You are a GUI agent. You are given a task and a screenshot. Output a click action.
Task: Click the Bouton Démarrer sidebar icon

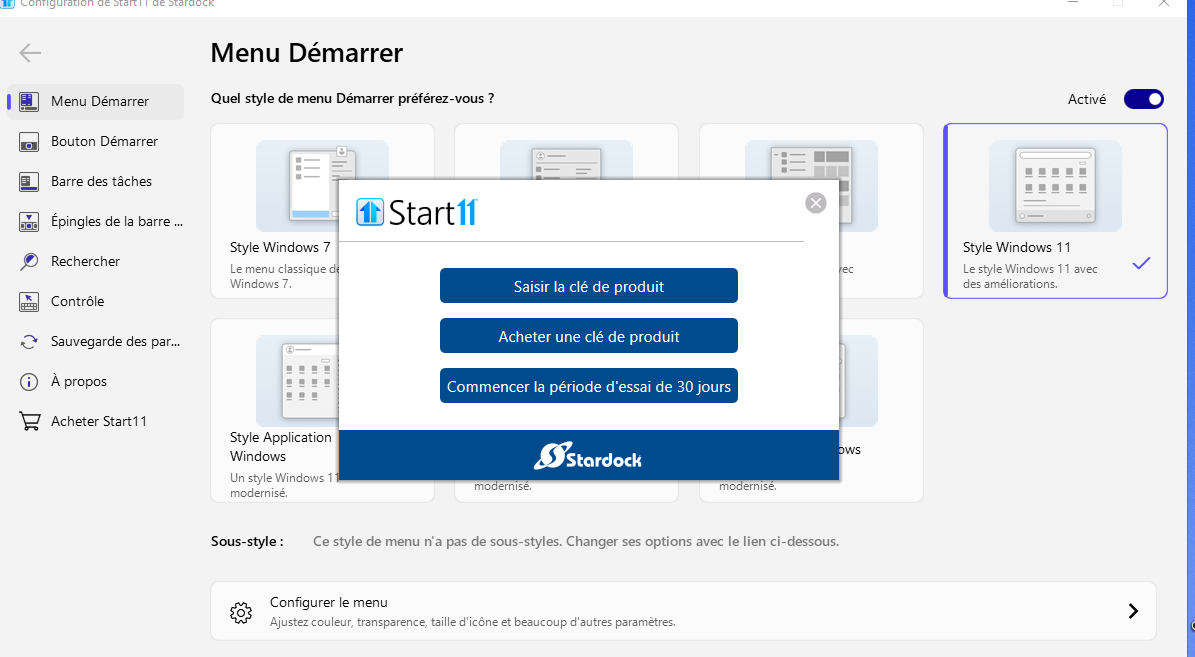click(x=29, y=142)
